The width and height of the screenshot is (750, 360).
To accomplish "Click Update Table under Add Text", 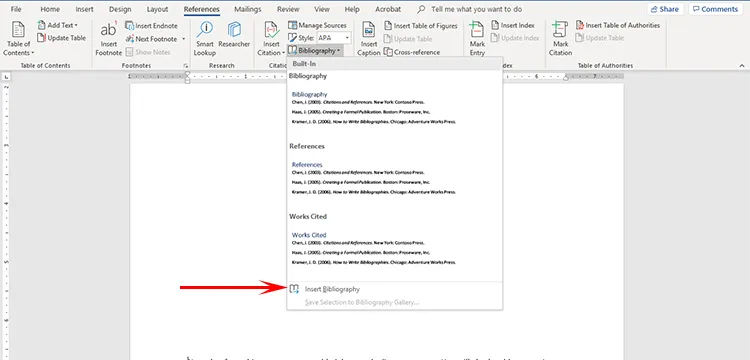I will [62, 38].
